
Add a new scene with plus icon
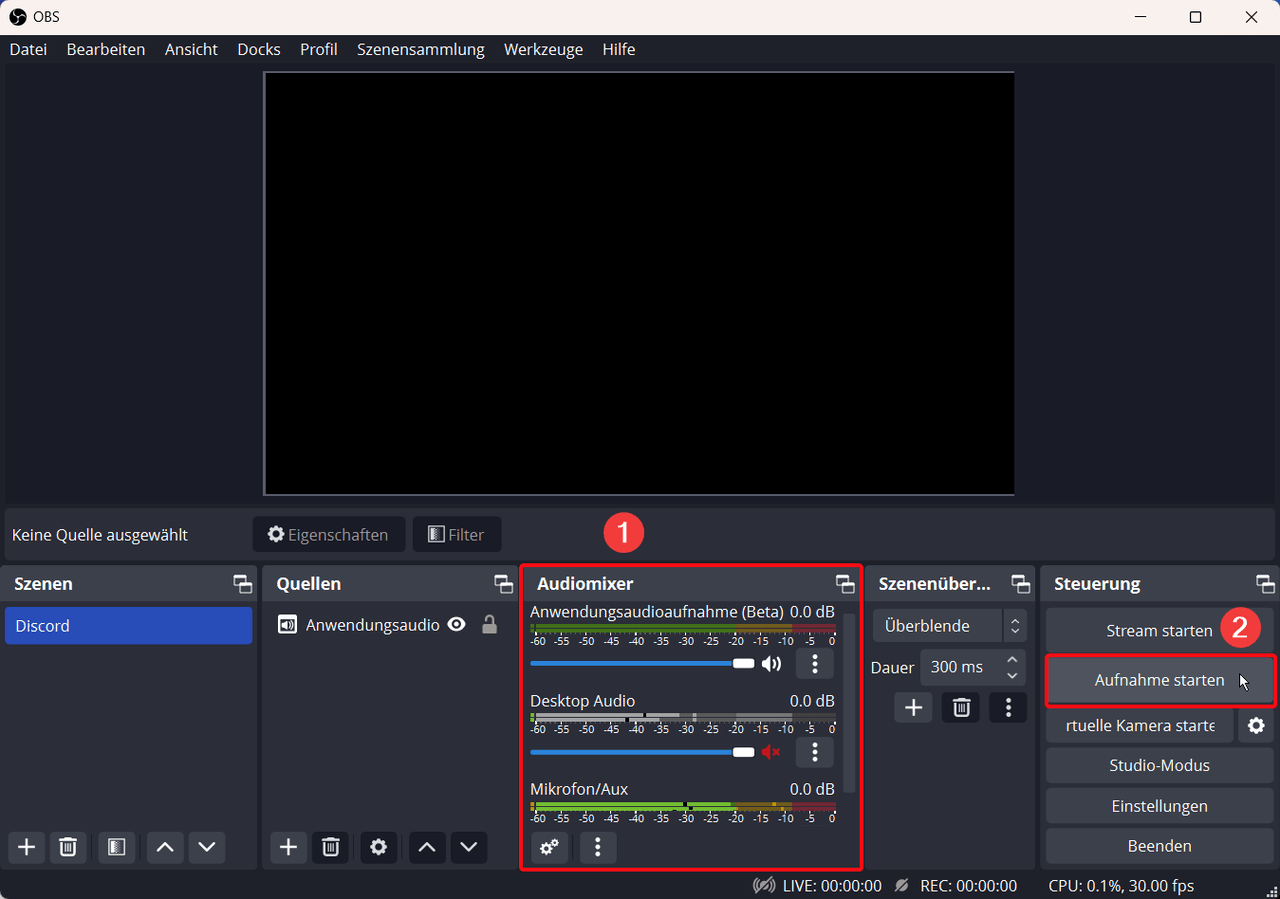[x=27, y=847]
